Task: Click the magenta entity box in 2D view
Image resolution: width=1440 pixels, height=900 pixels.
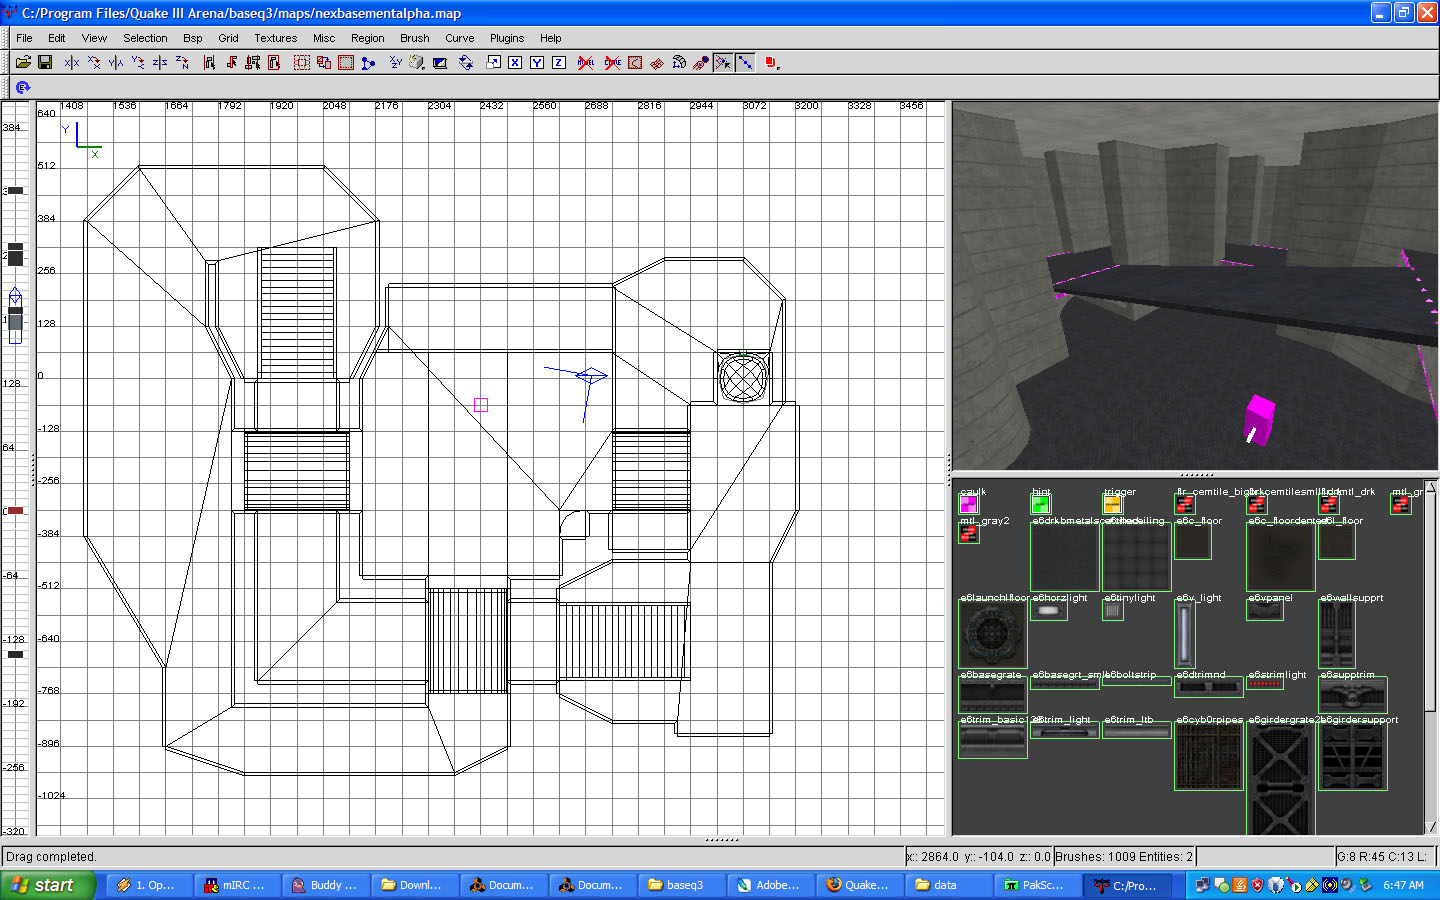Action: coord(481,405)
